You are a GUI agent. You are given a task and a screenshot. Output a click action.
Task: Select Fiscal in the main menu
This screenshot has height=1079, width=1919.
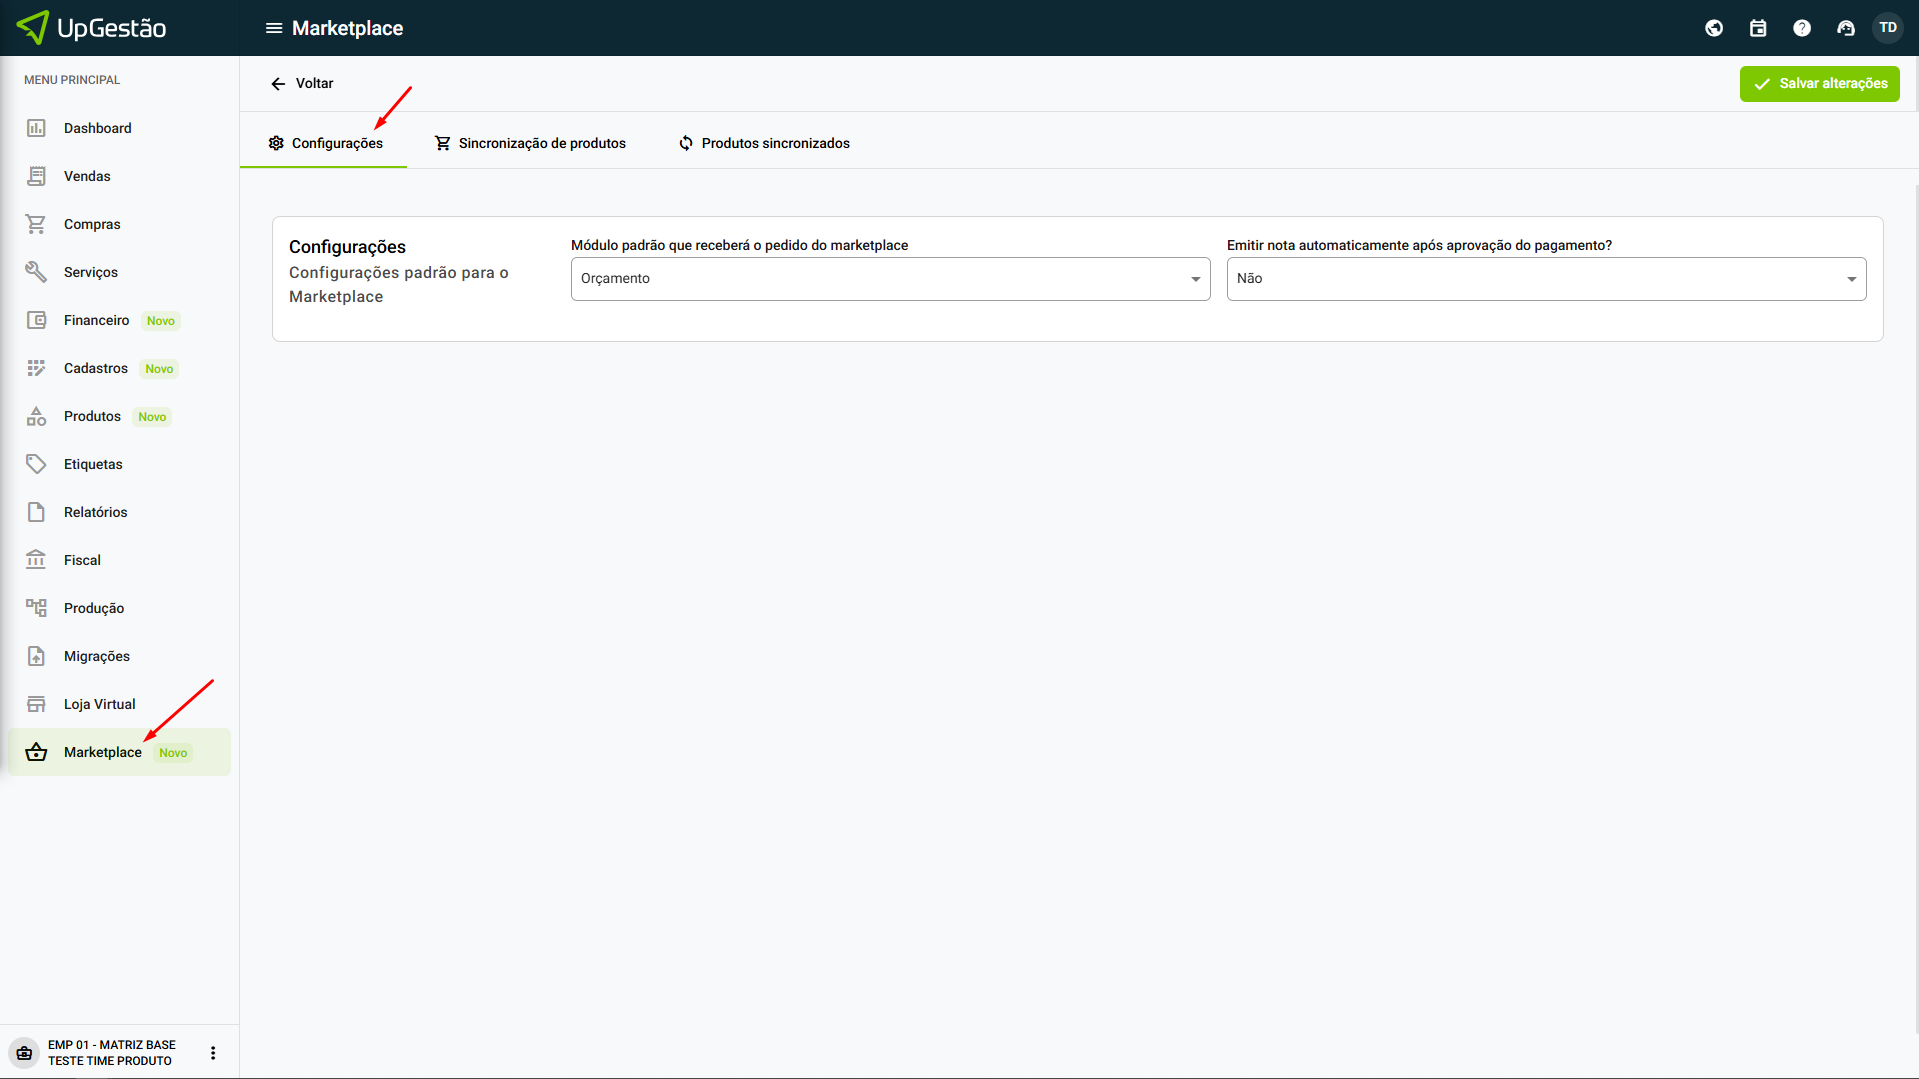click(x=82, y=560)
